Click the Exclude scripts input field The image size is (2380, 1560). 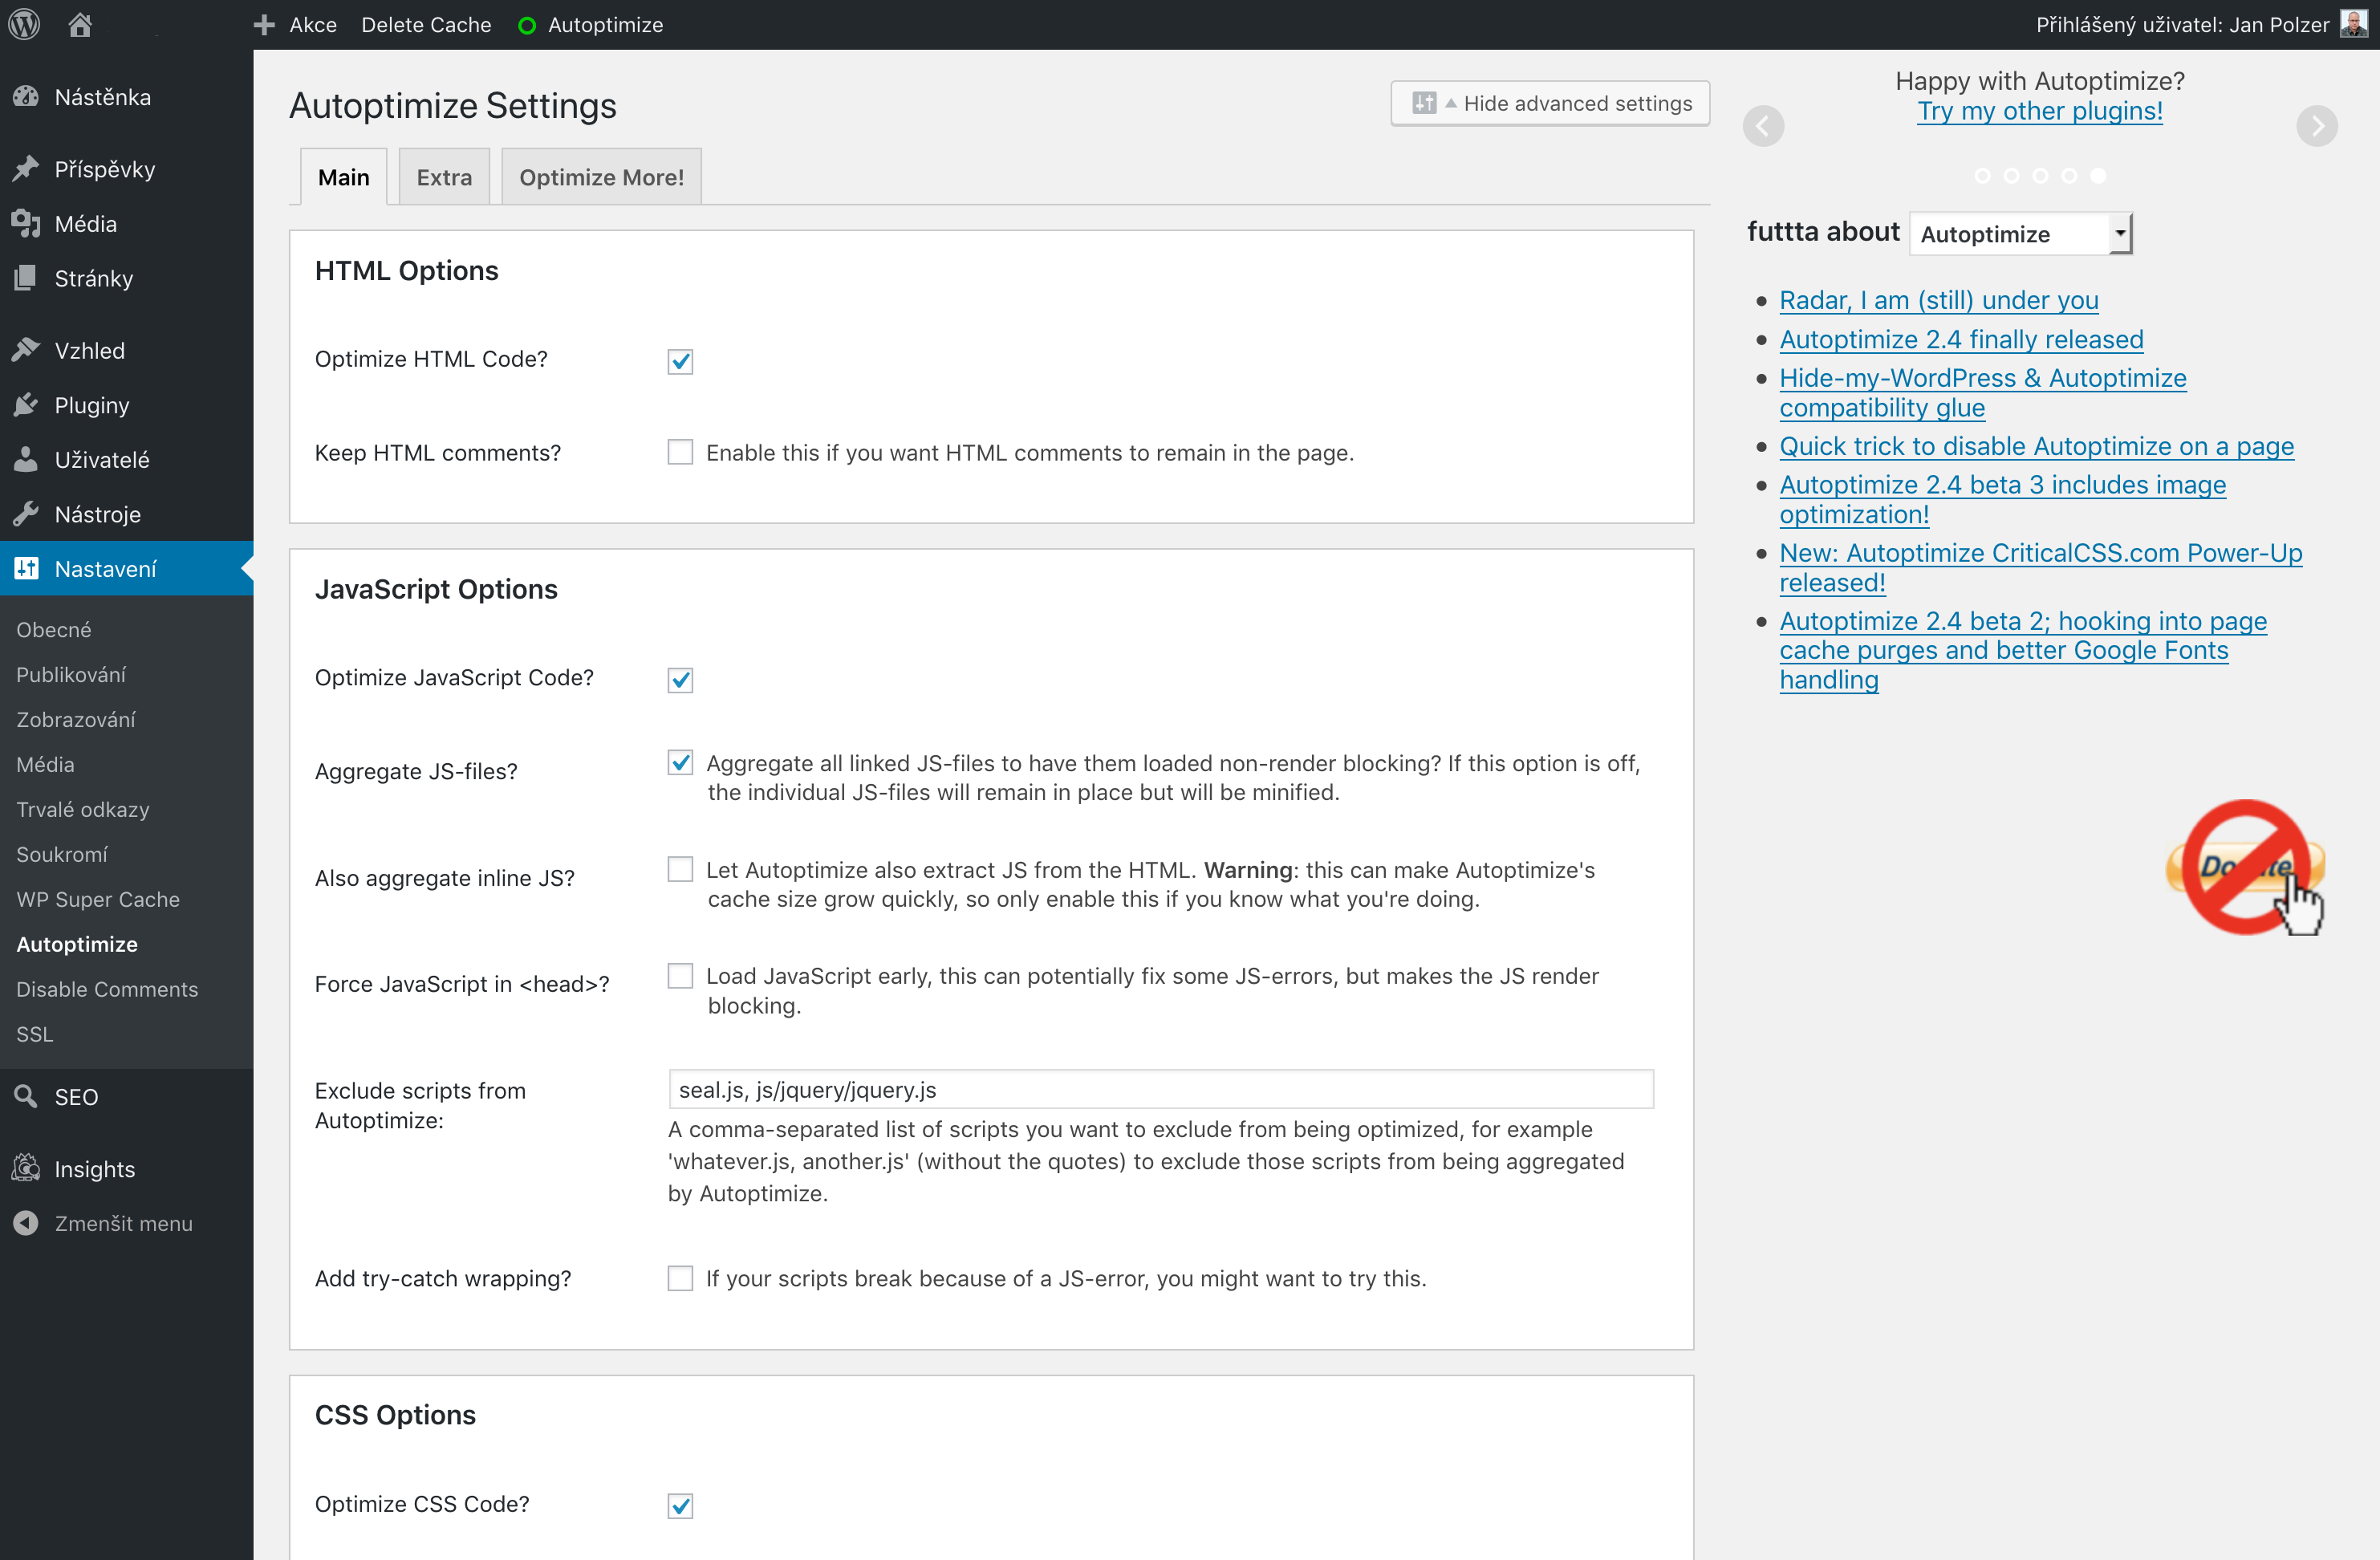point(1160,1089)
